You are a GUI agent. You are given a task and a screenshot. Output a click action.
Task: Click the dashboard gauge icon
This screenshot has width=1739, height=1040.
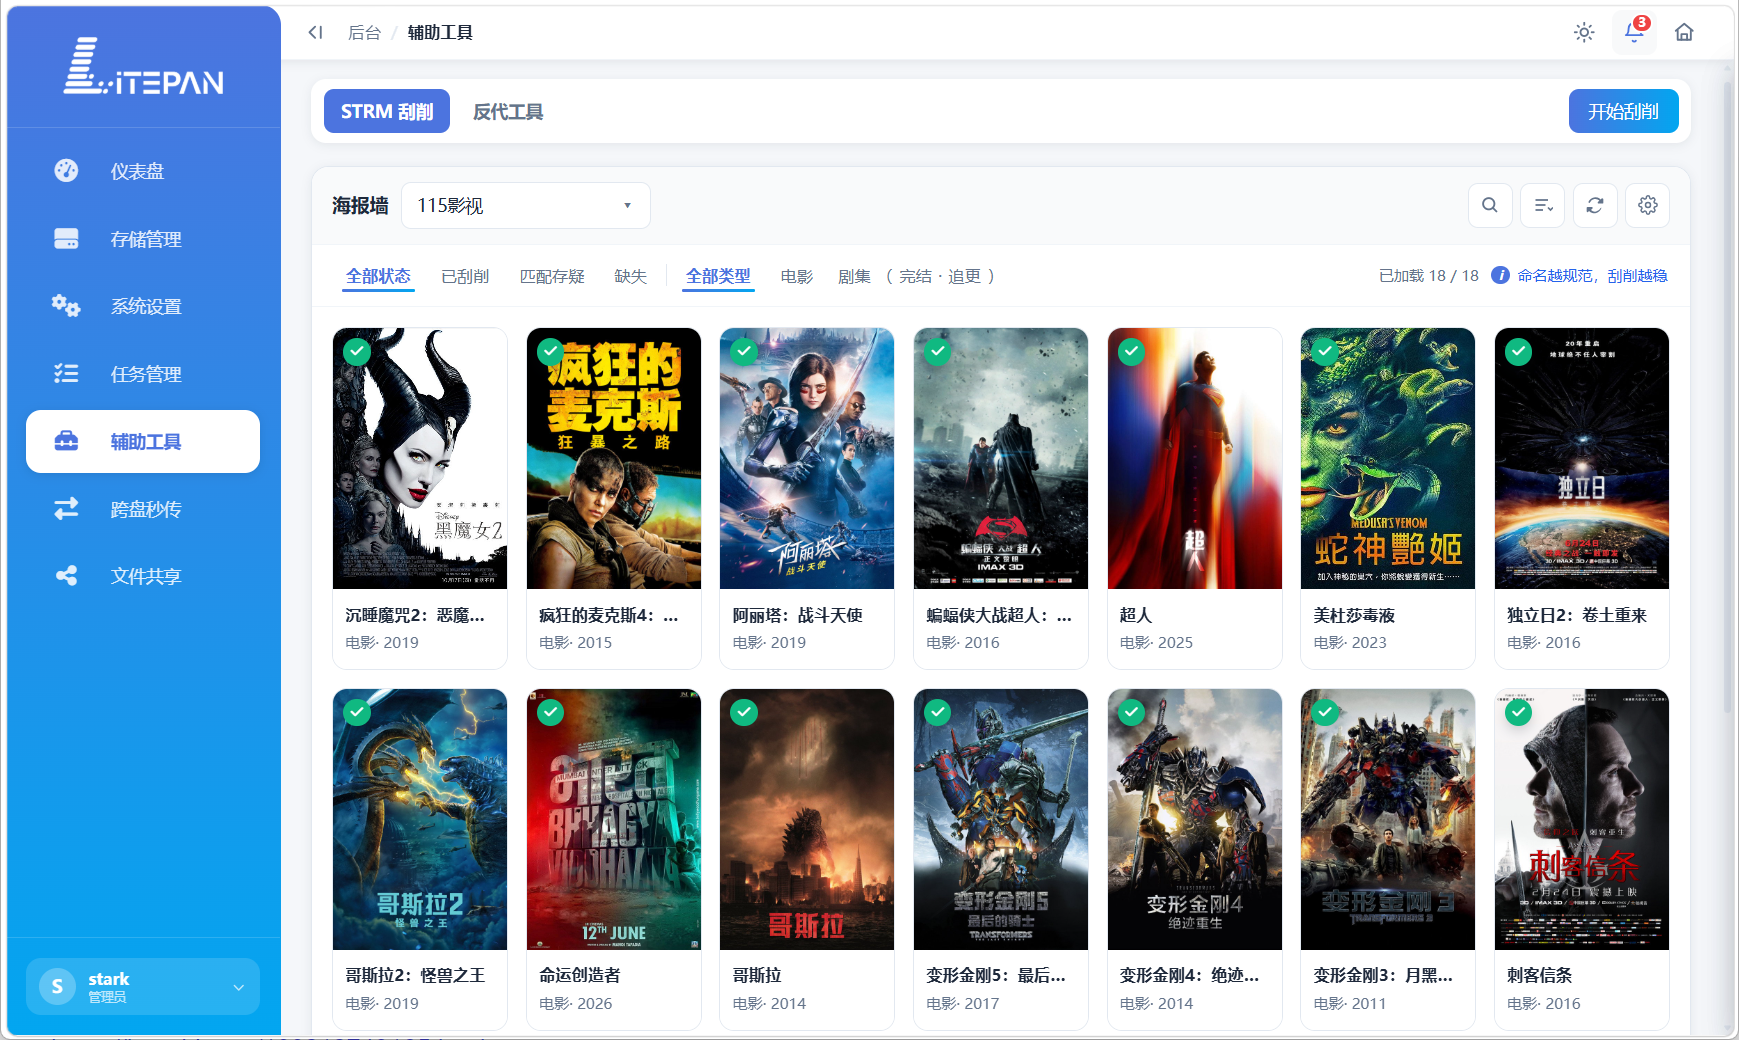tap(66, 171)
